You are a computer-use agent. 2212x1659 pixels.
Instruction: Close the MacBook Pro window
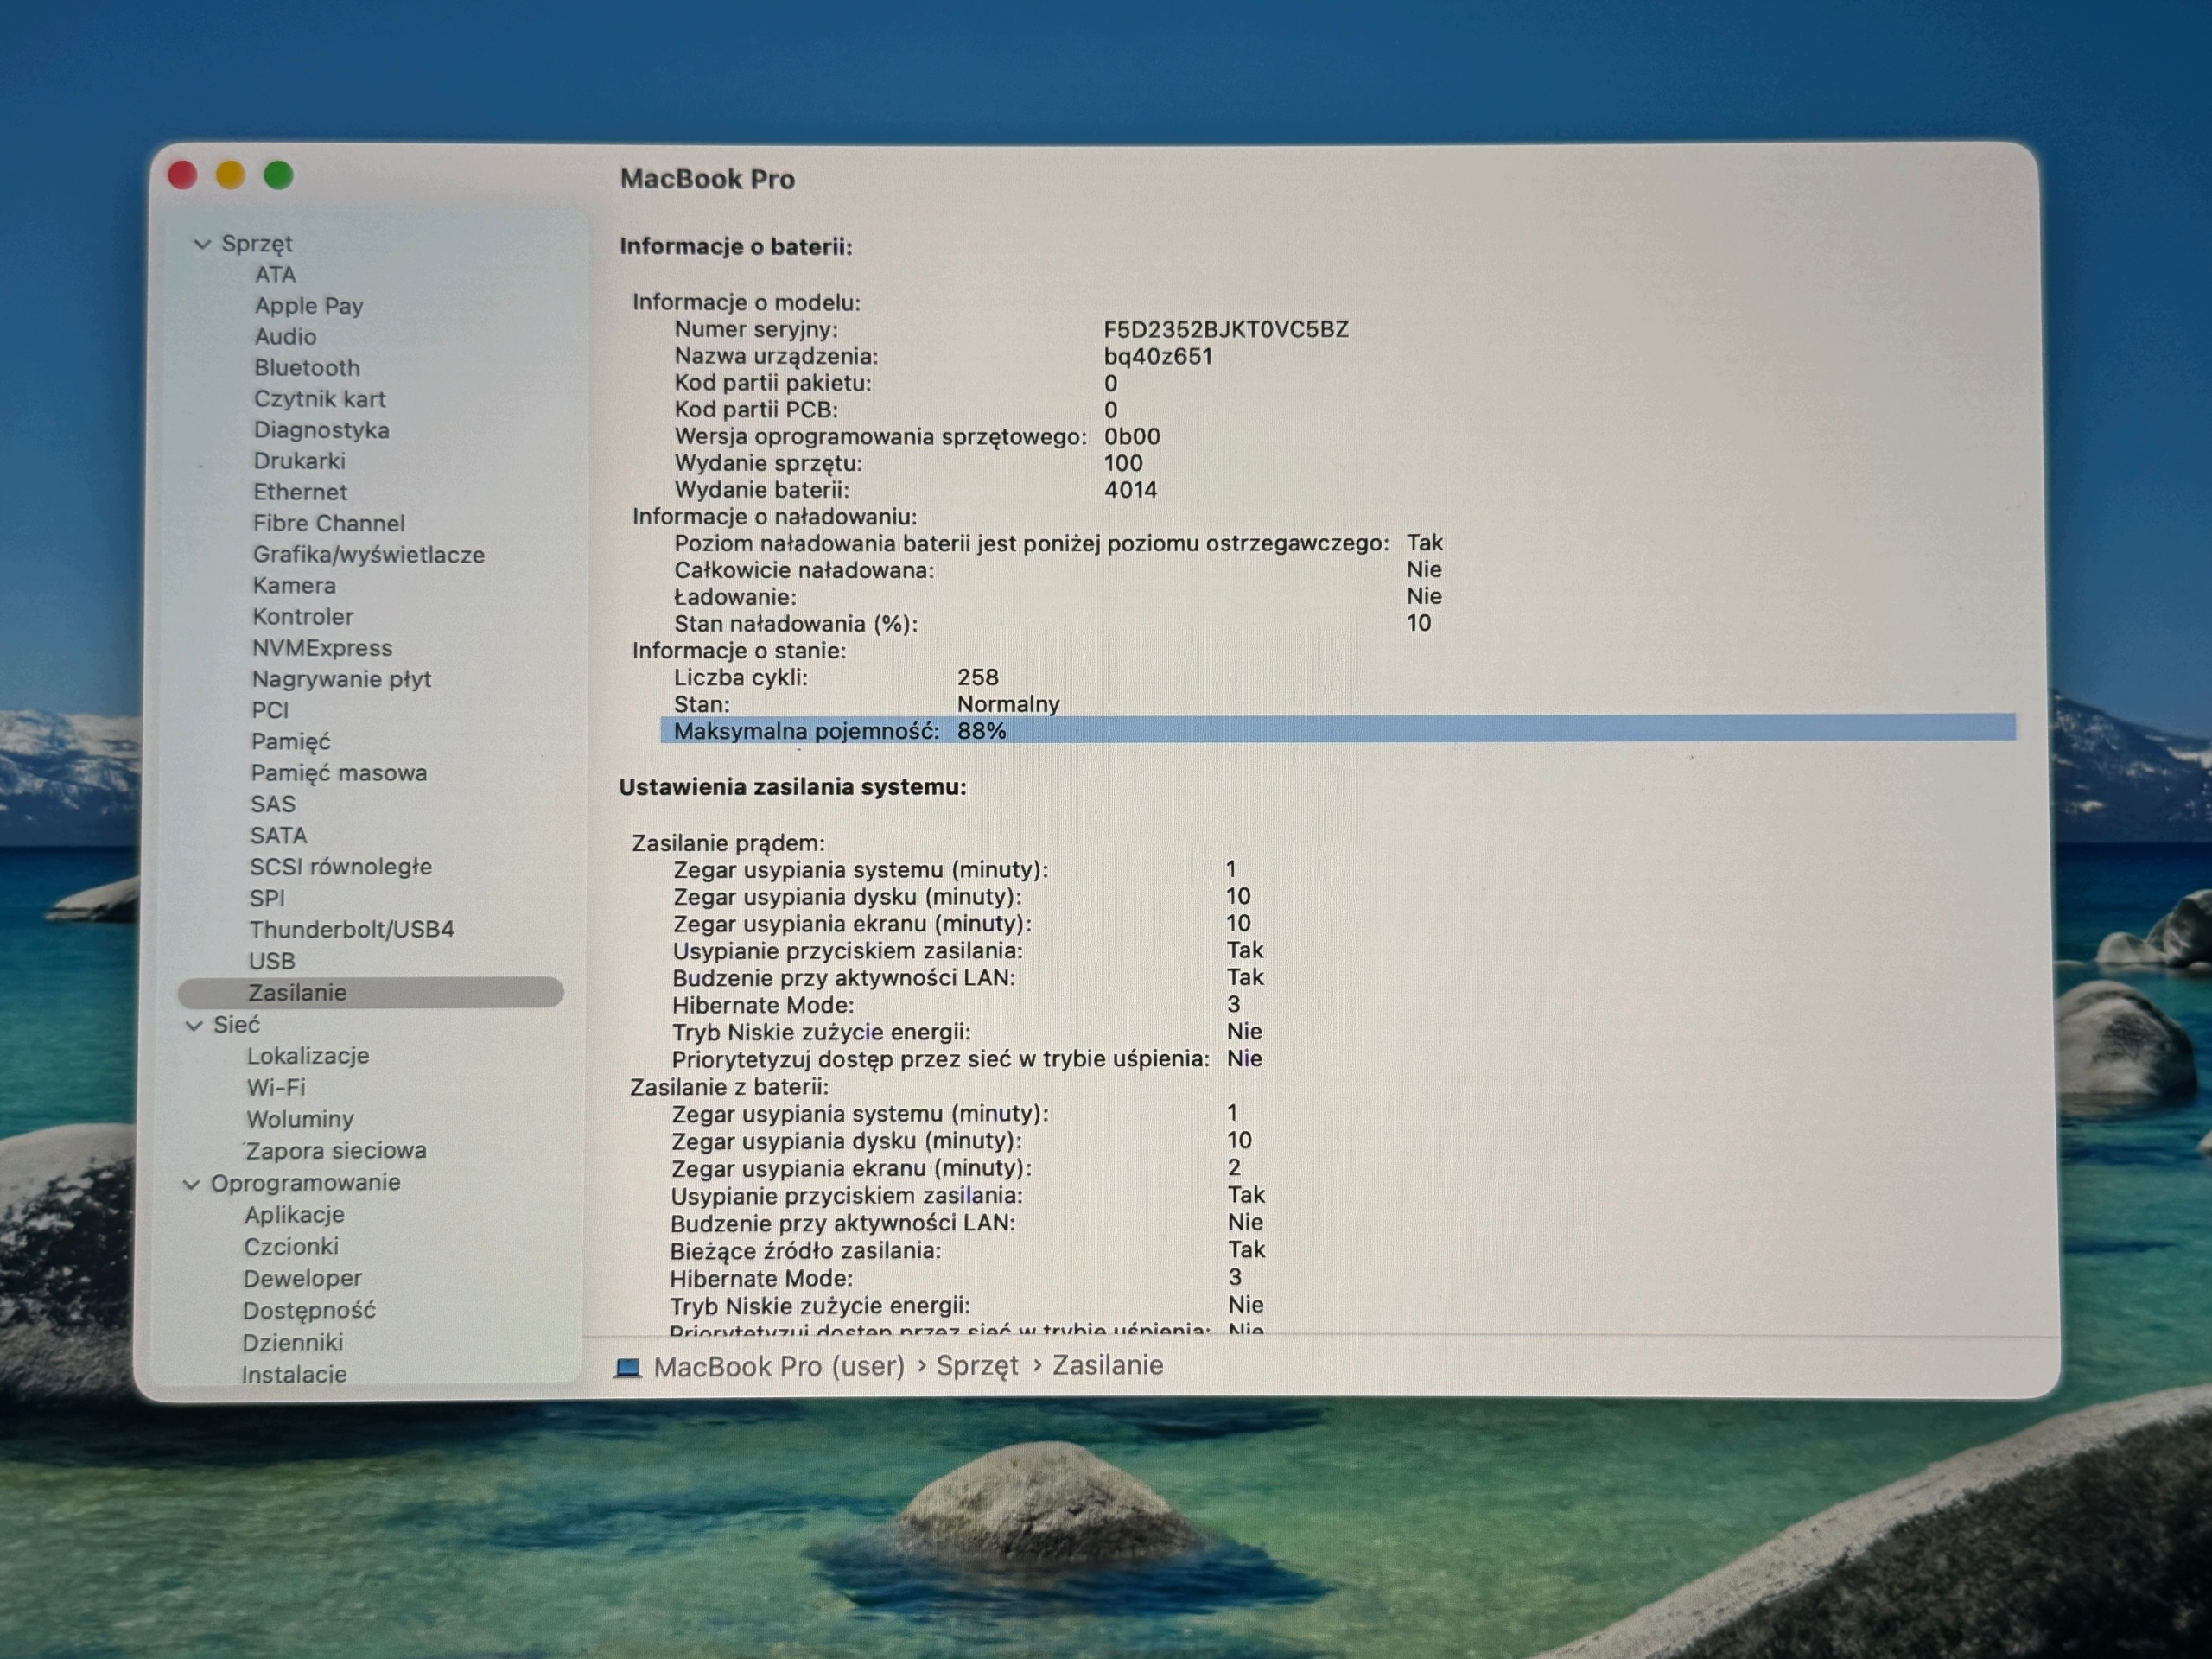pyautogui.click(x=182, y=176)
